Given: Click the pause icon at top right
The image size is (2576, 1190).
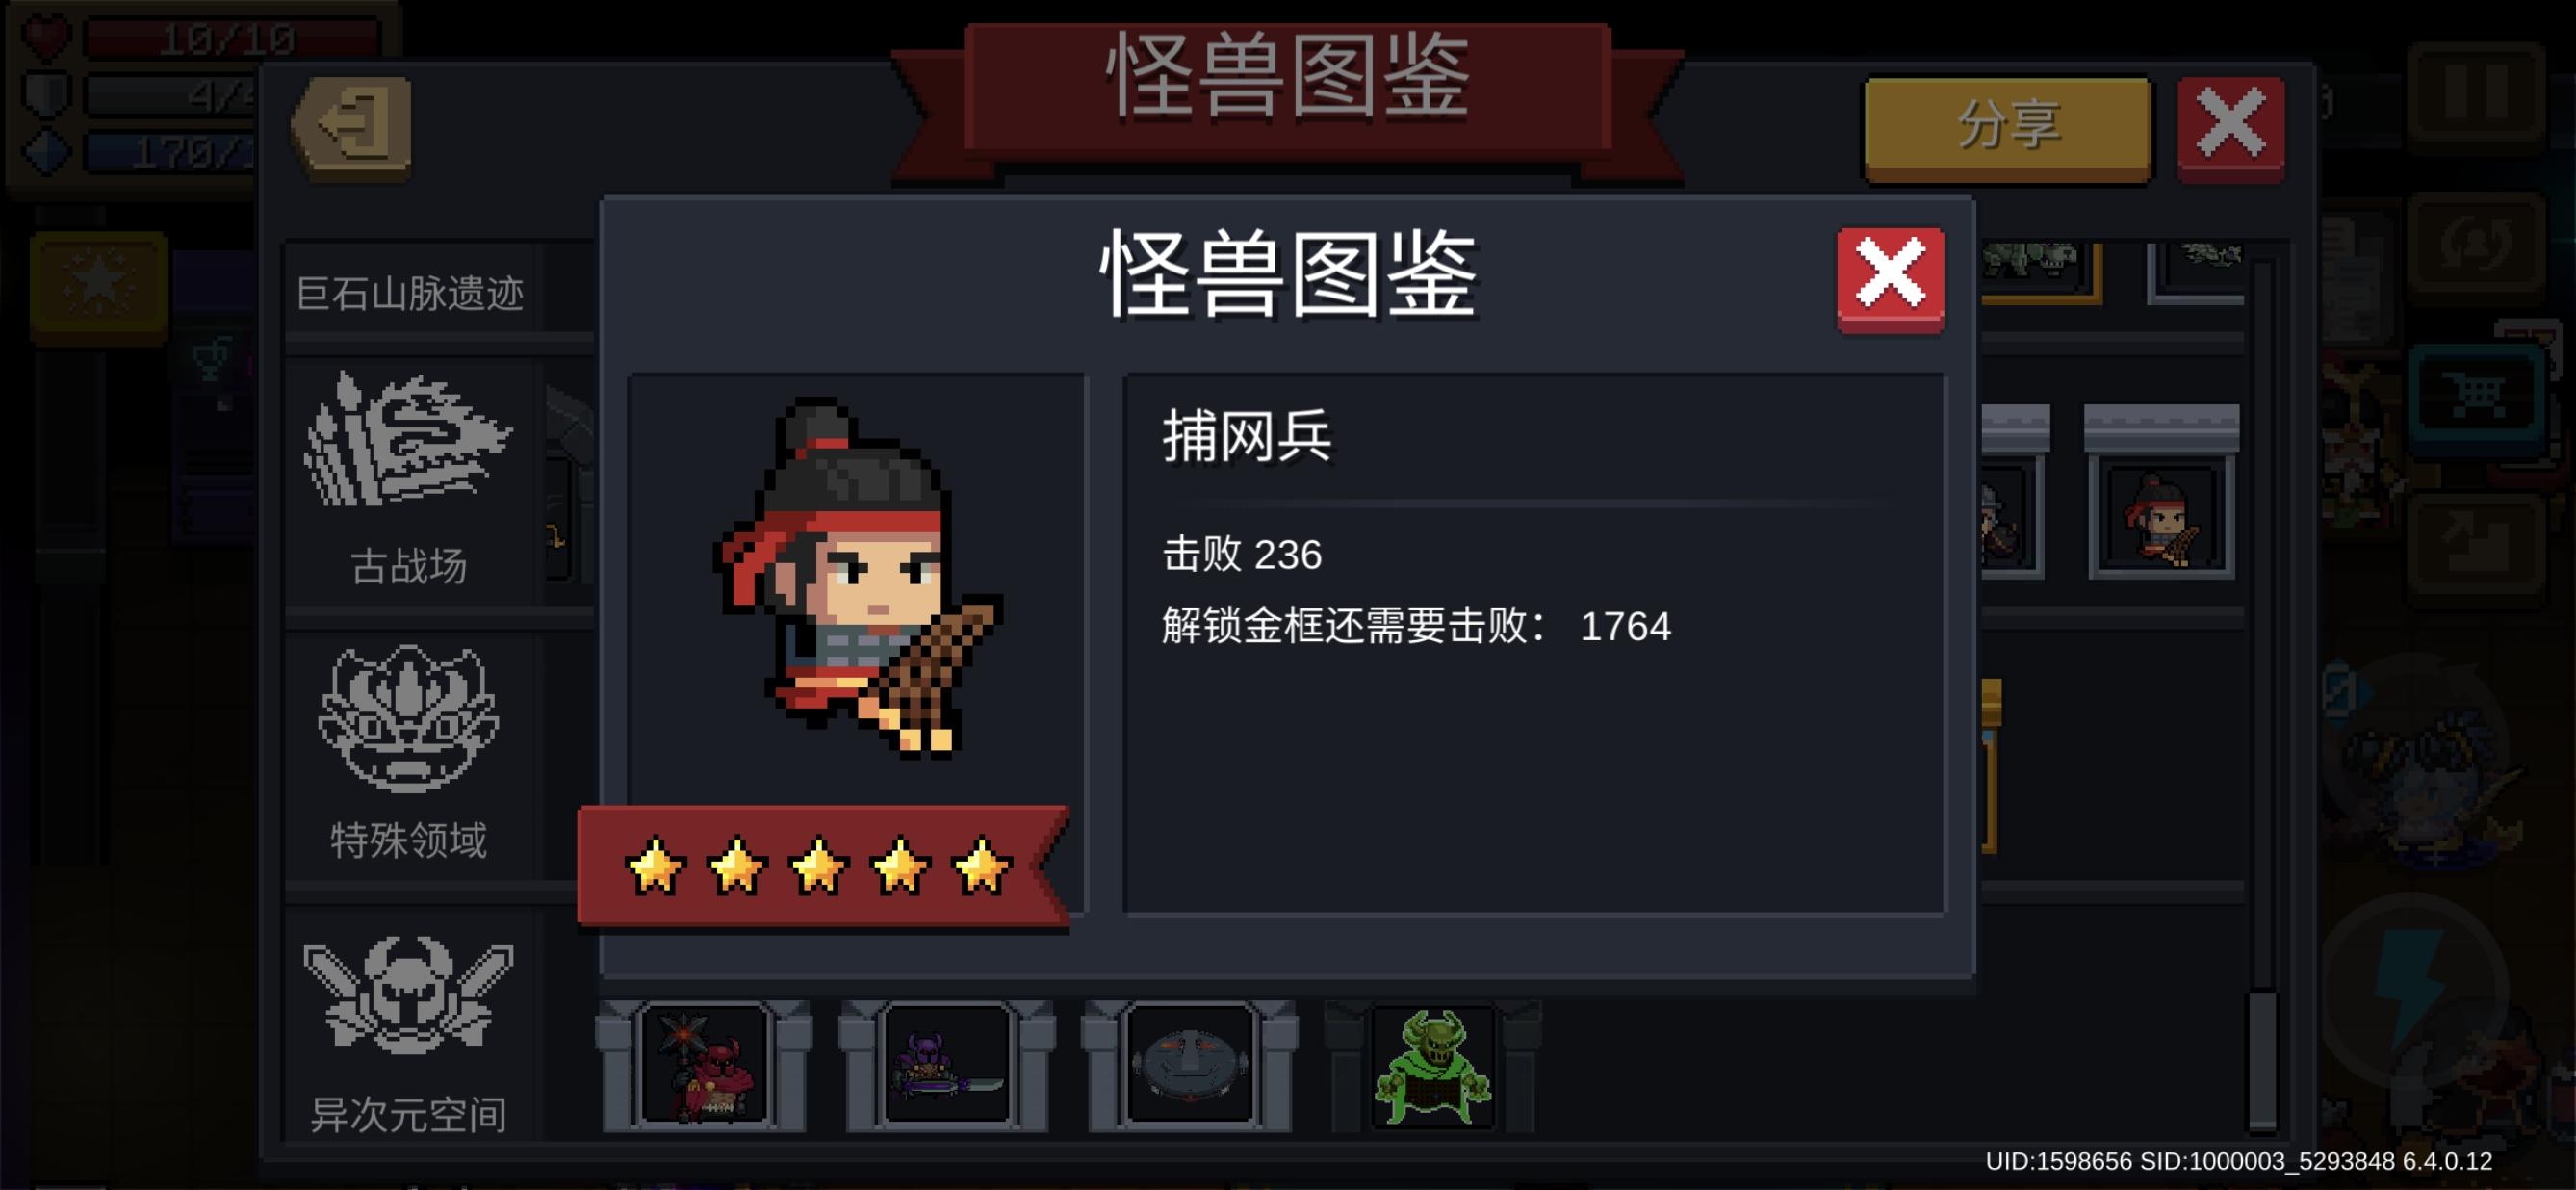Looking at the screenshot, I should click(x=2476, y=95).
